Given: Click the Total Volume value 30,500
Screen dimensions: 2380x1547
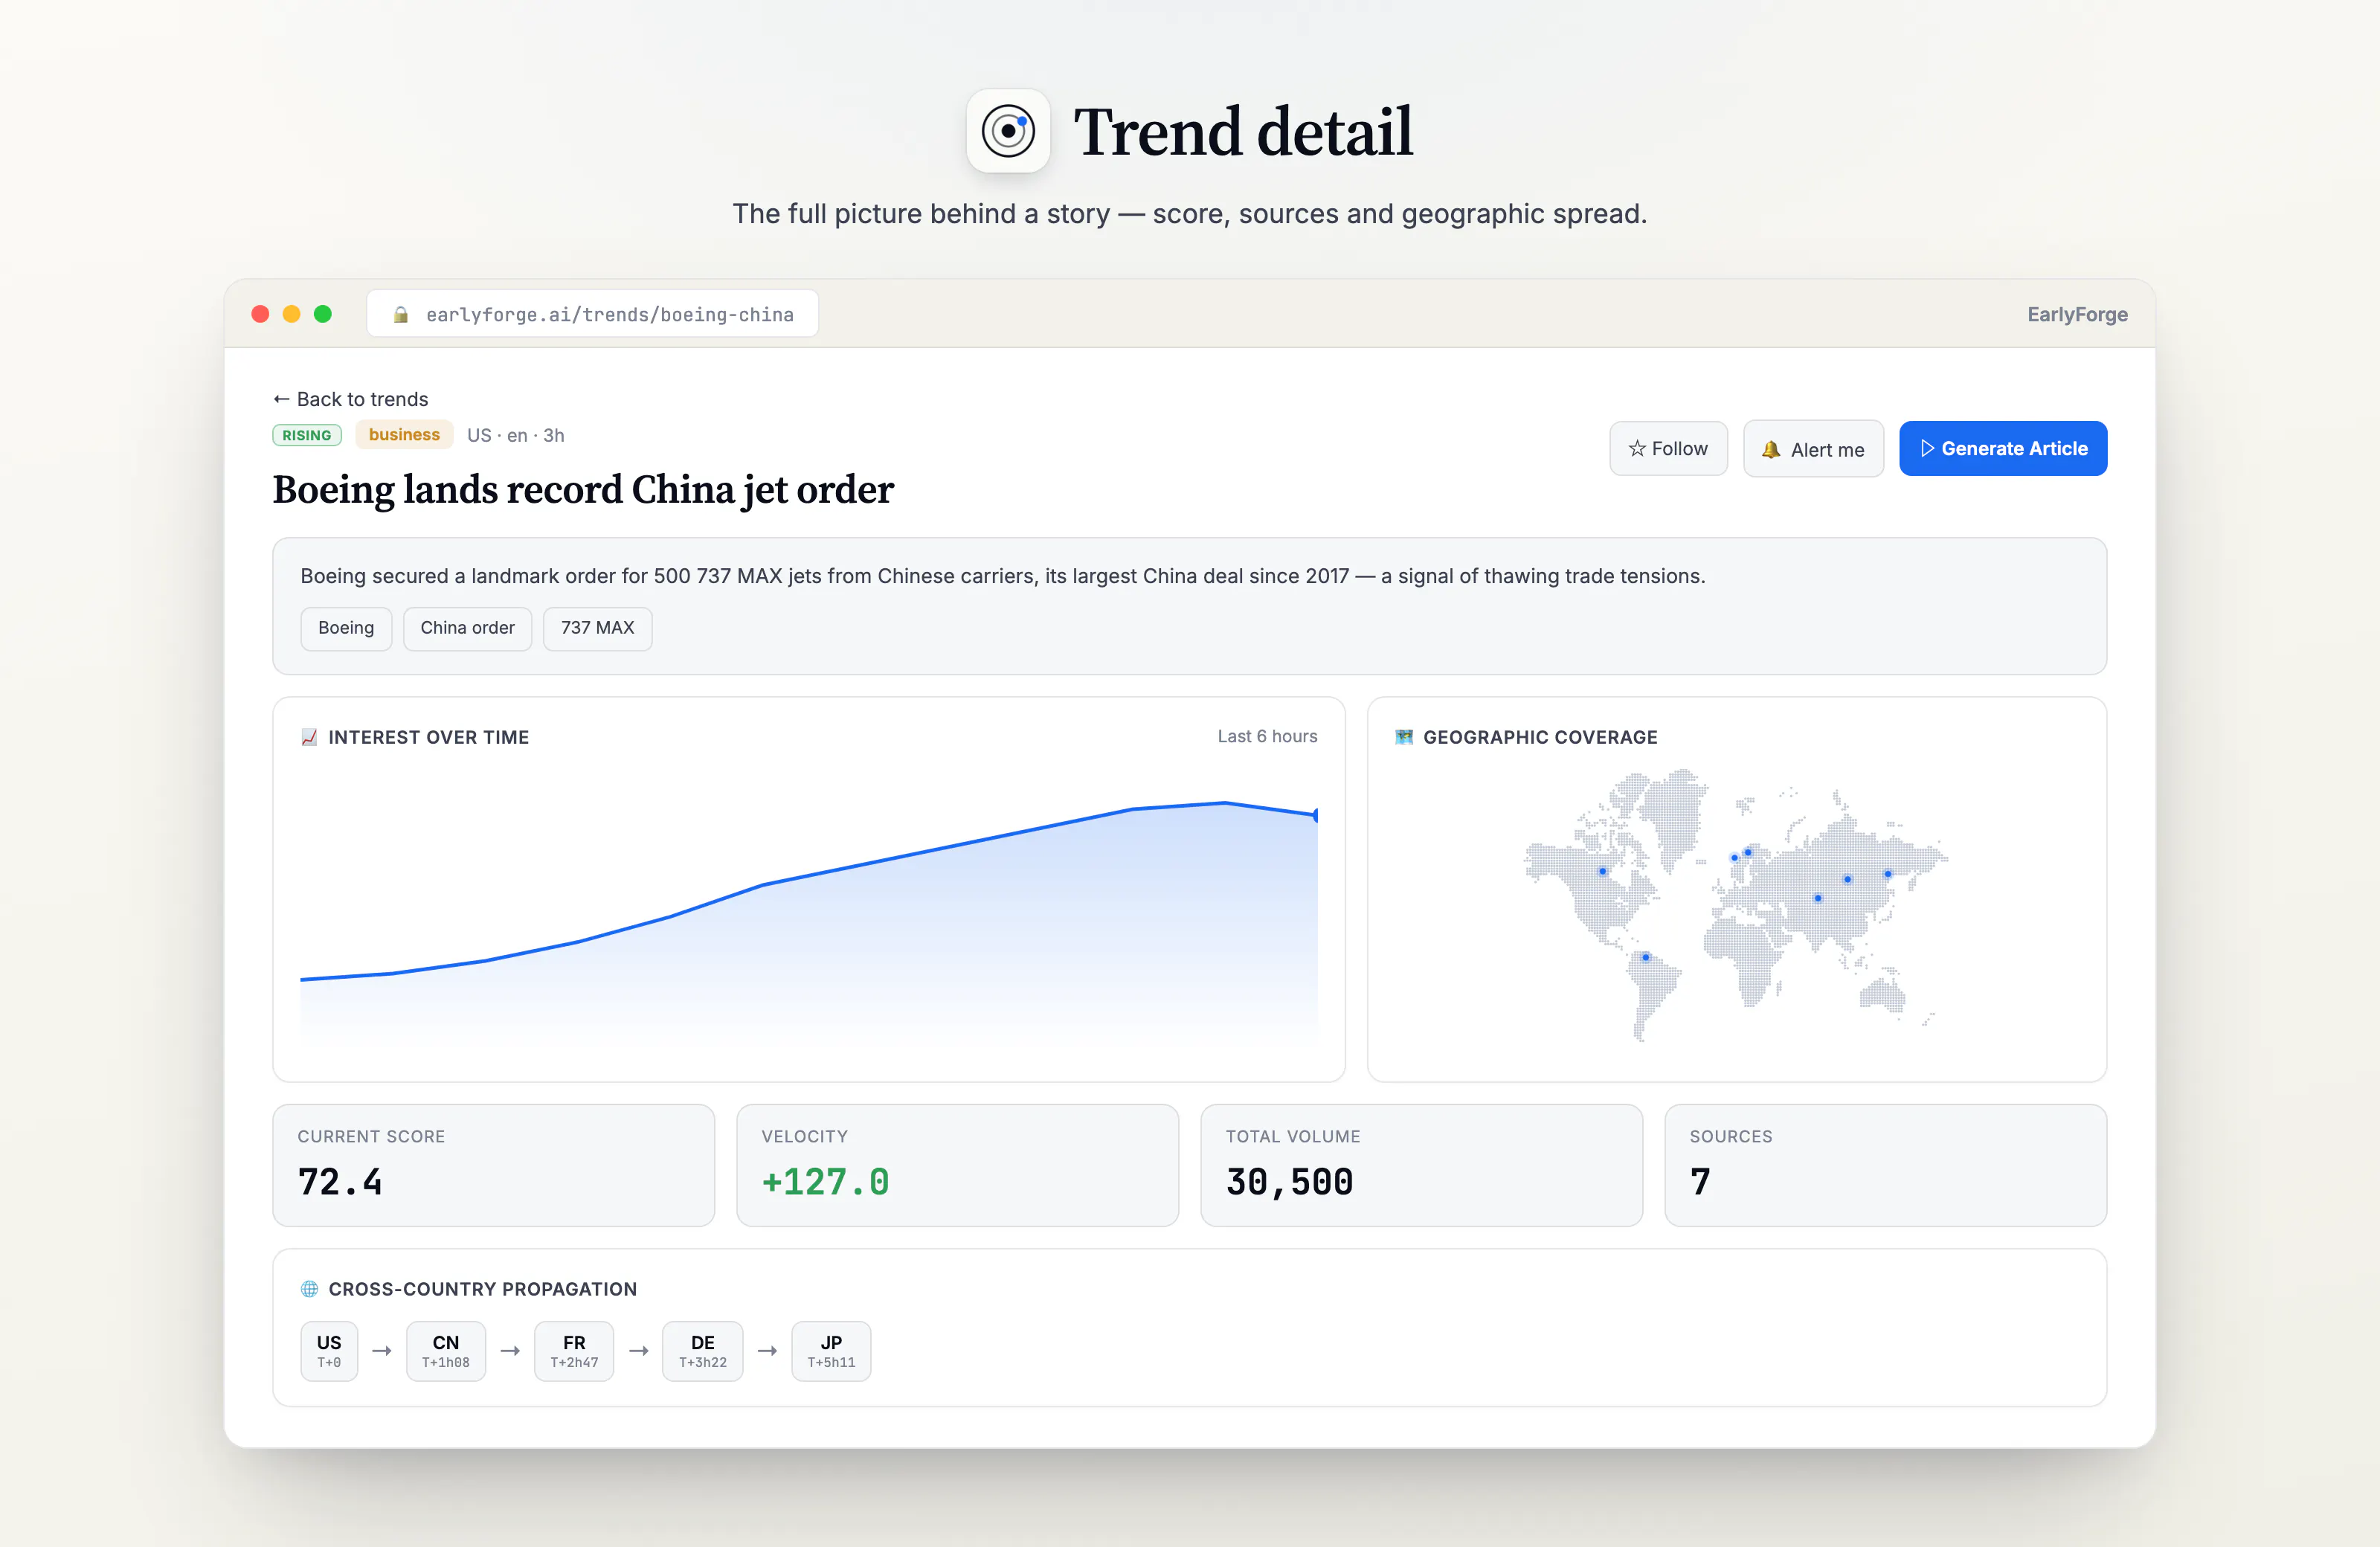Looking at the screenshot, I should (x=1290, y=1182).
